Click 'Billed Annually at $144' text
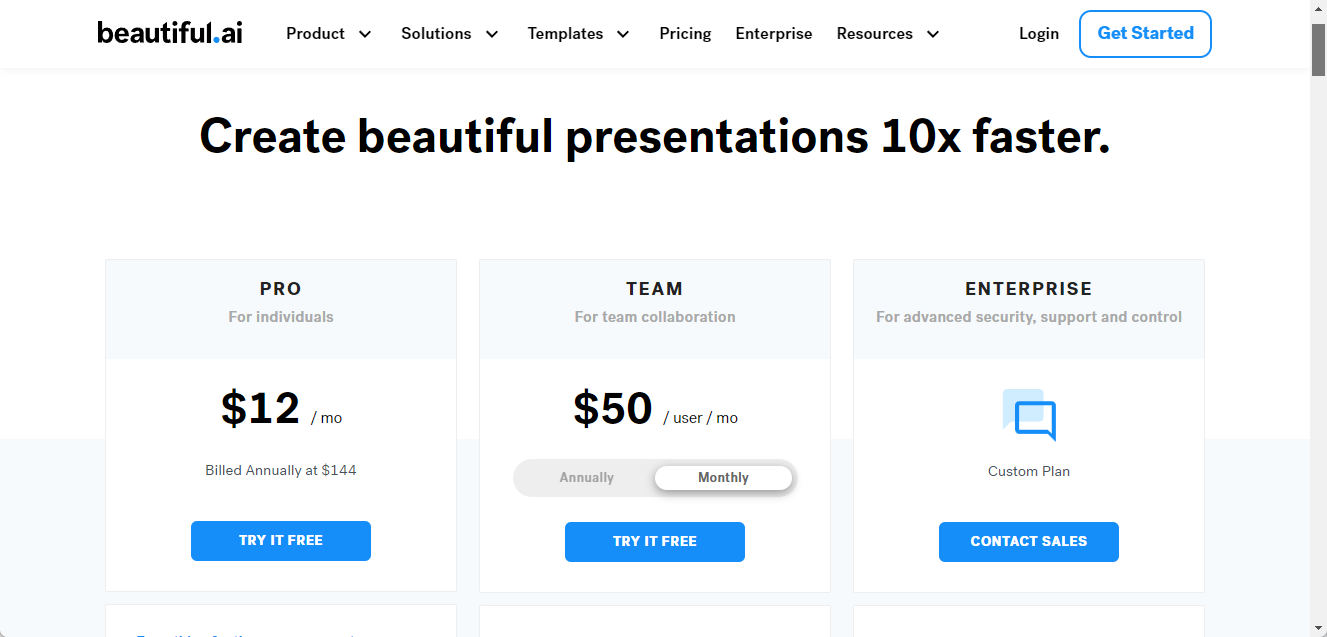 (281, 470)
